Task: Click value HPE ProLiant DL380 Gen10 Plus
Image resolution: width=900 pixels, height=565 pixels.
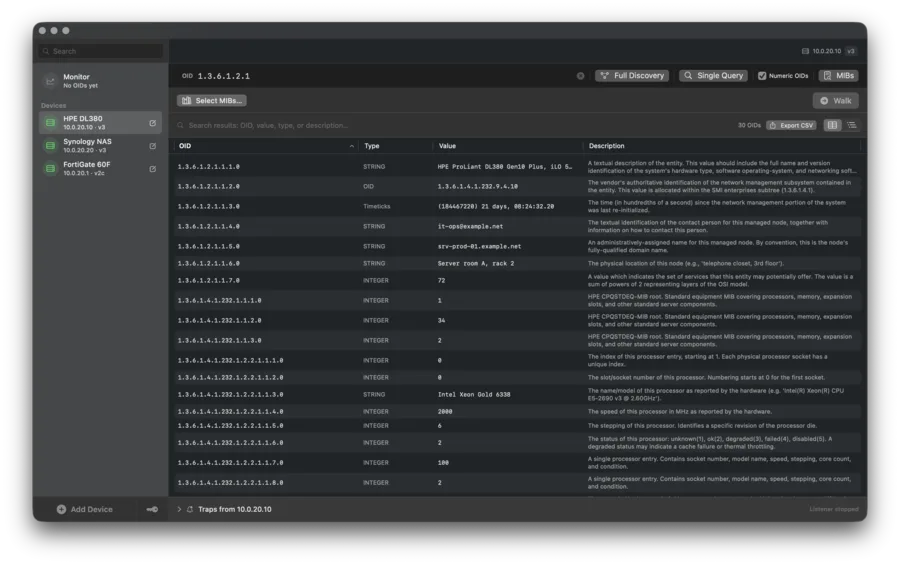Action: 505,167
